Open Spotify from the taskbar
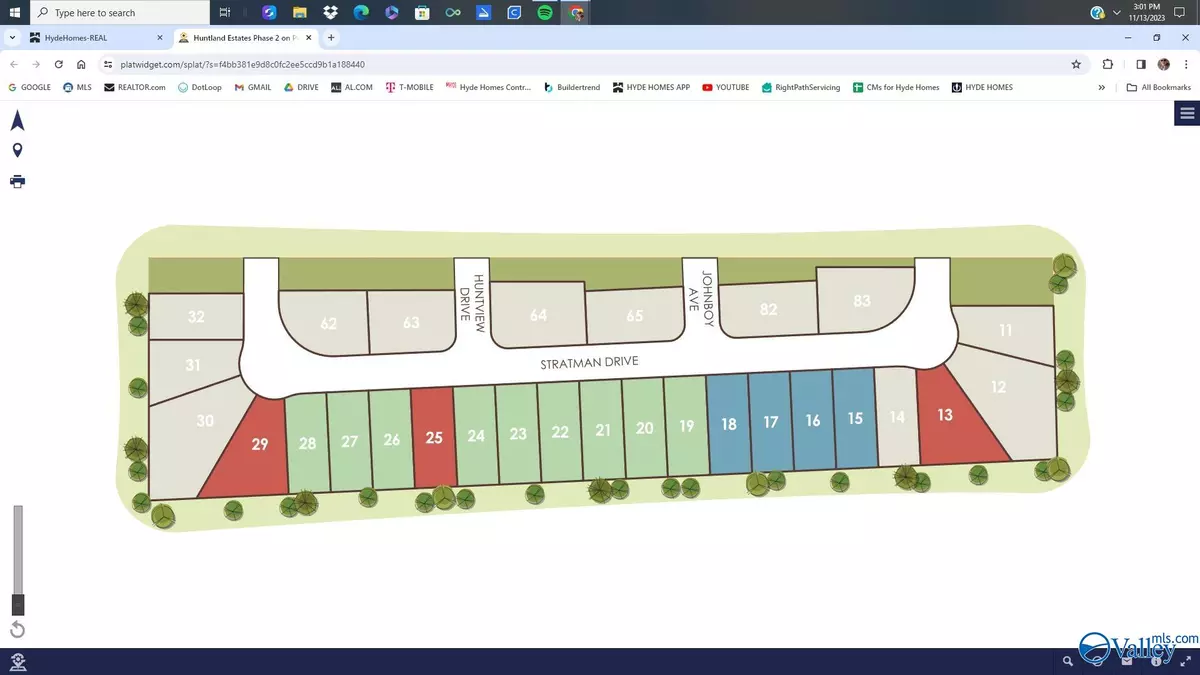This screenshot has width=1200, height=675. [544, 13]
